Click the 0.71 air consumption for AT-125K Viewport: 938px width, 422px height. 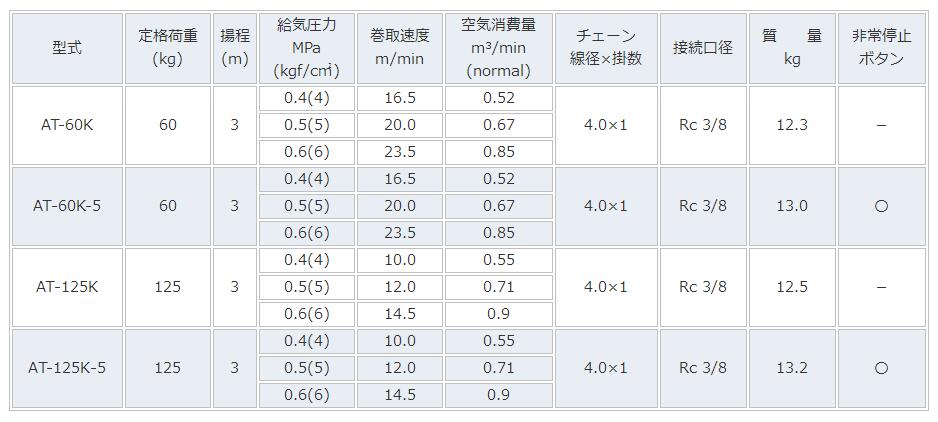click(x=498, y=287)
